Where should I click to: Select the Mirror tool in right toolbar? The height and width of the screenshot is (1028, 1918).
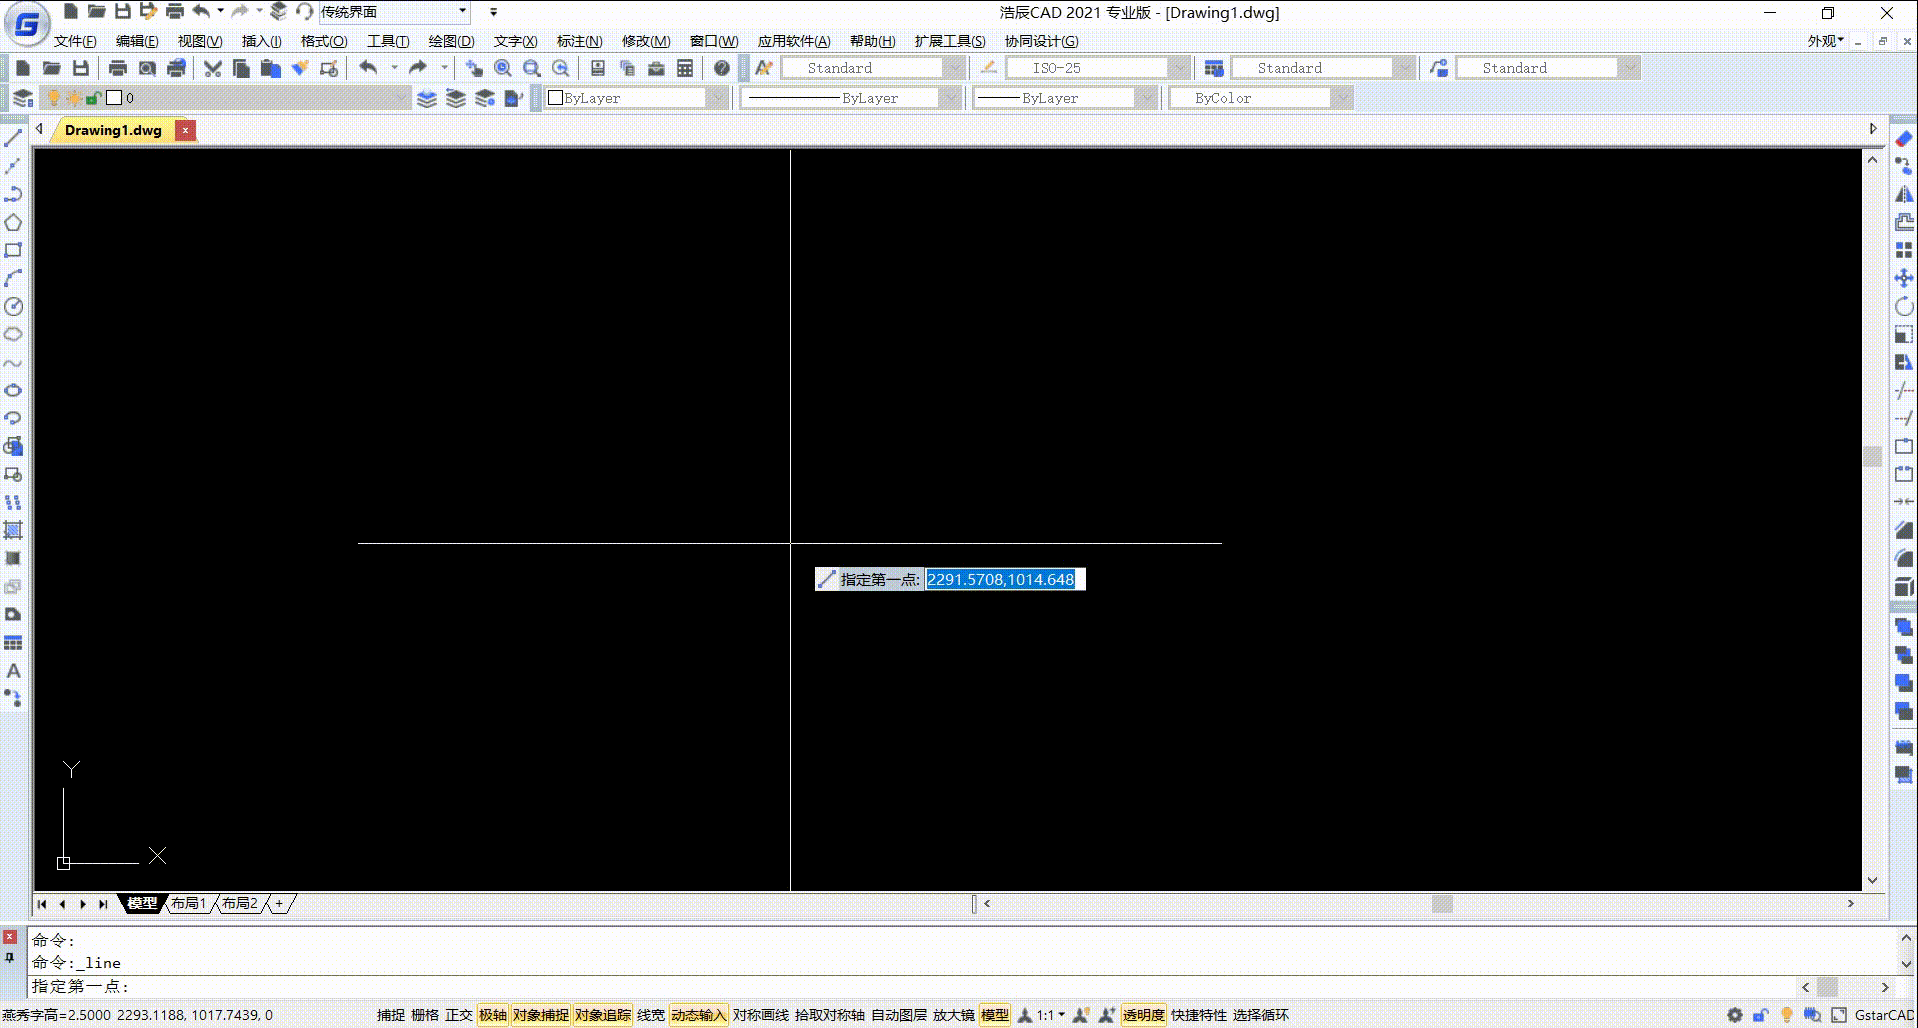pos(1904,194)
